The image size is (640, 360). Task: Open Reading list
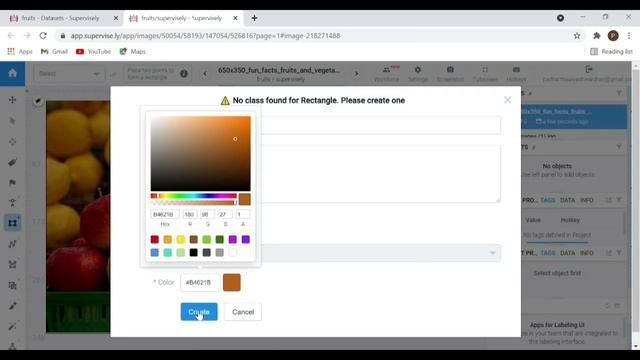pos(611,51)
